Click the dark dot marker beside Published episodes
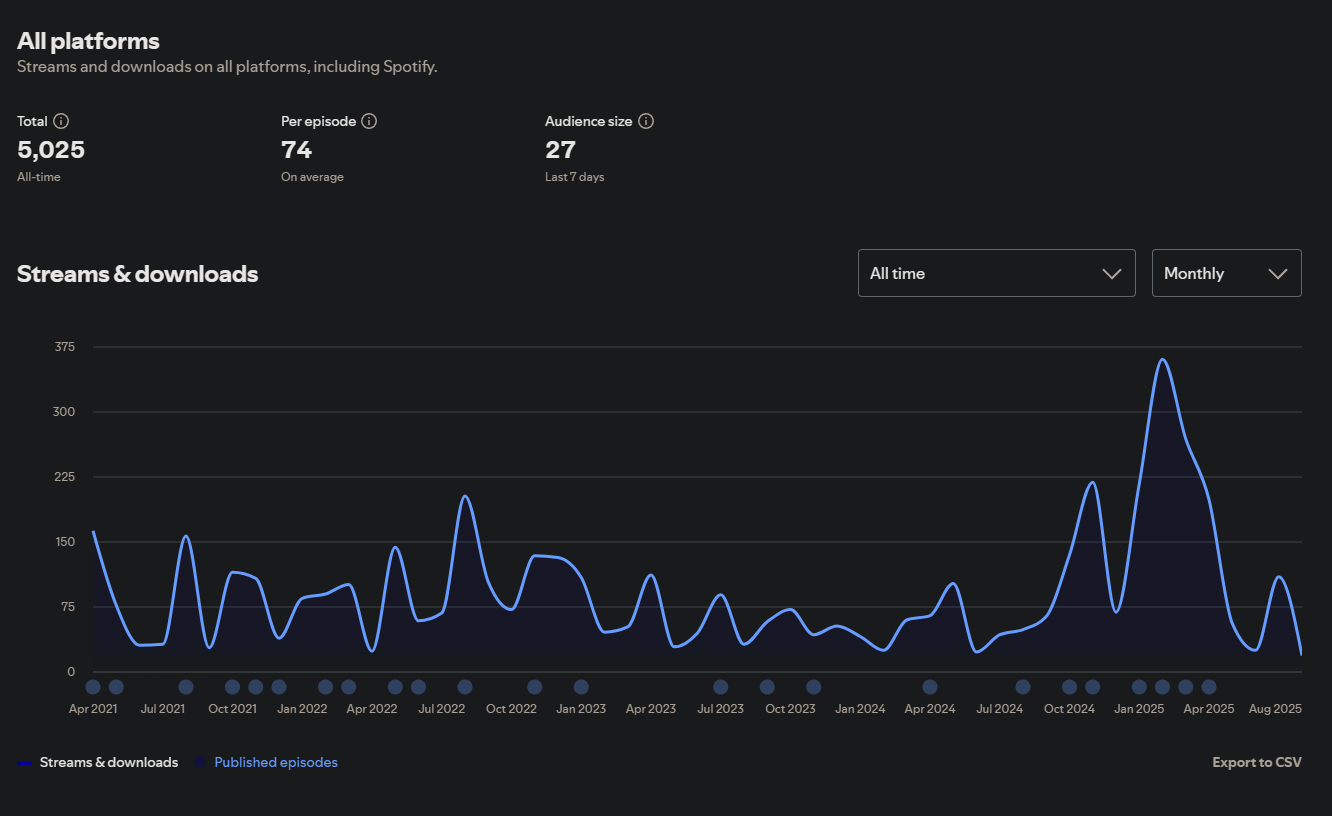 click(200, 763)
